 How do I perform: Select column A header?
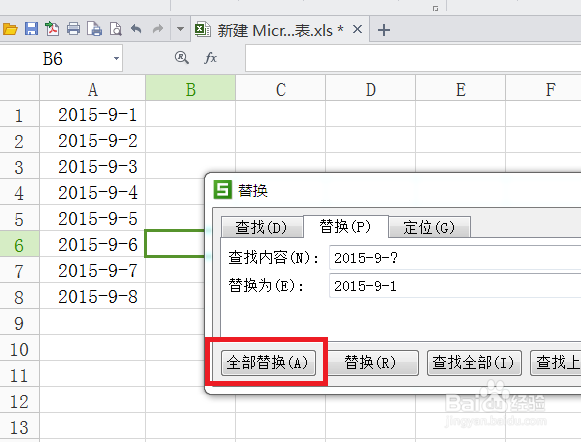pyautogui.click(x=93, y=89)
